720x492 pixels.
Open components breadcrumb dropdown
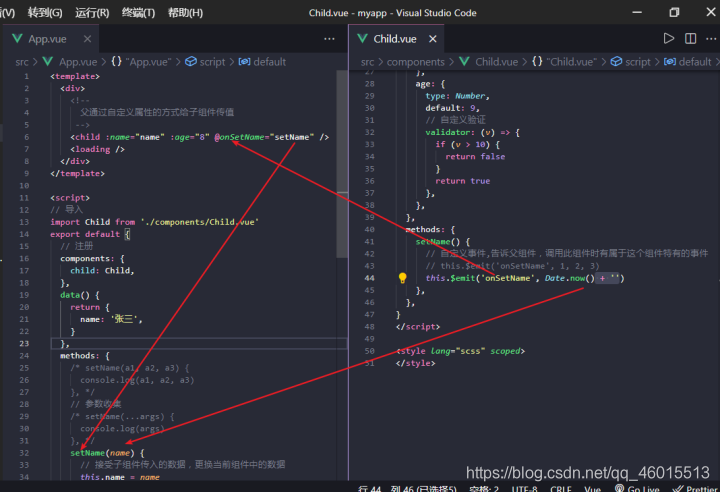coord(416,62)
